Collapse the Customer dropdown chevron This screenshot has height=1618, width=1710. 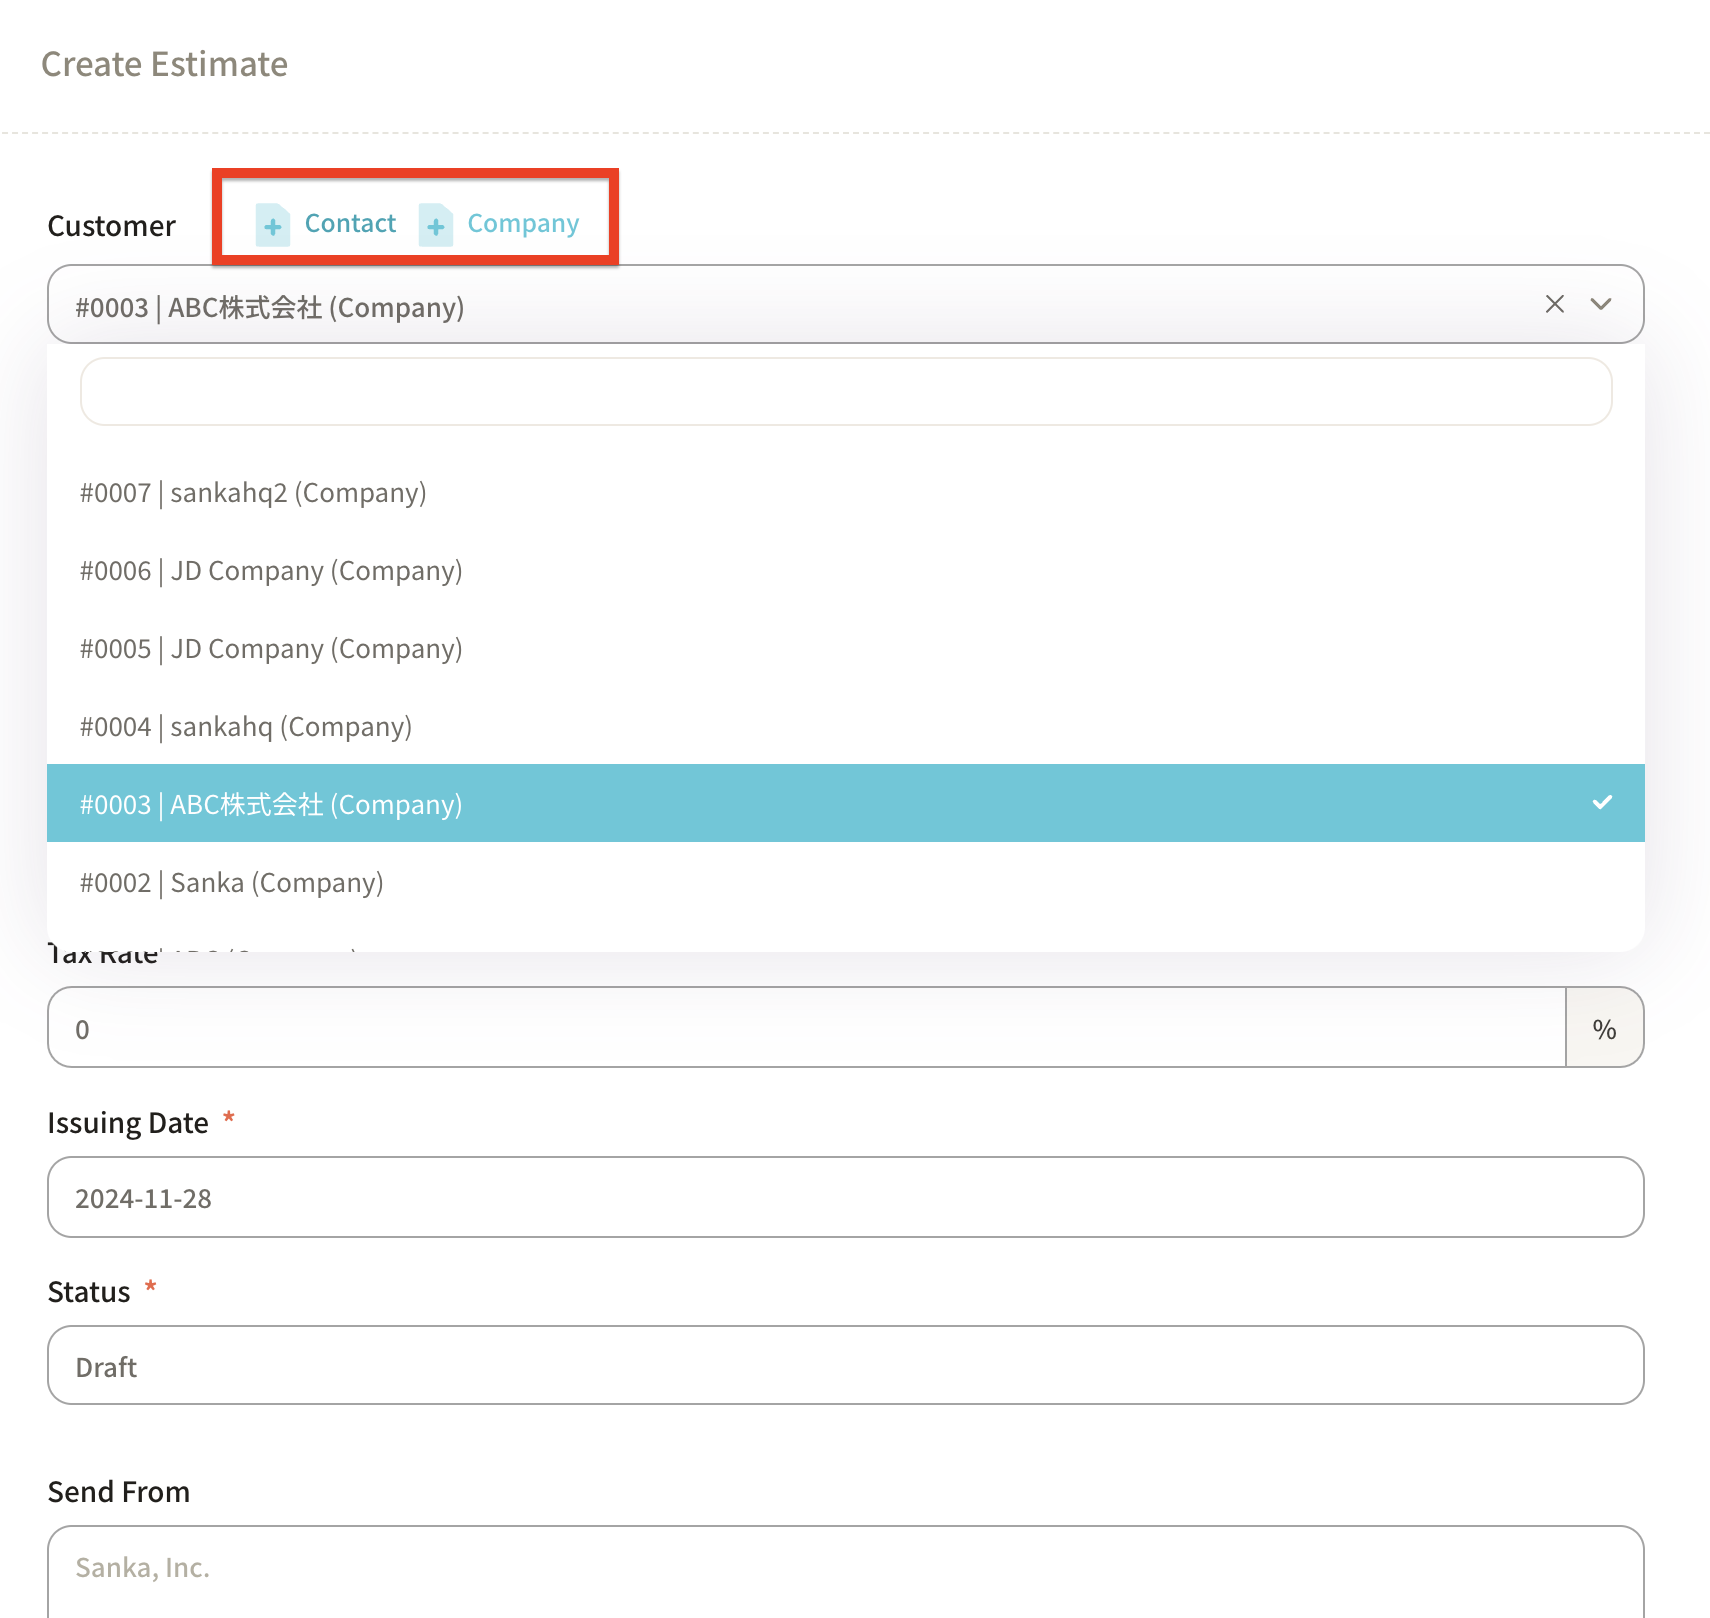pyautogui.click(x=1601, y=304)
